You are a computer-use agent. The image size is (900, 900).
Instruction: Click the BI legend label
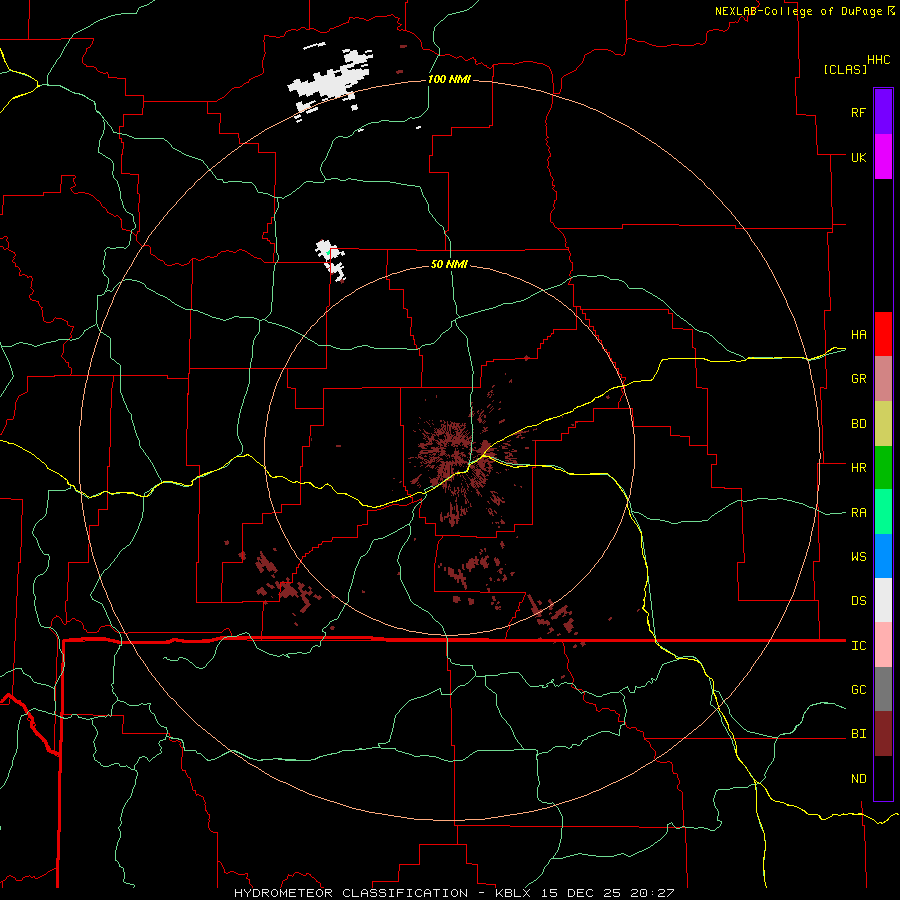click(x=858, y=734)
